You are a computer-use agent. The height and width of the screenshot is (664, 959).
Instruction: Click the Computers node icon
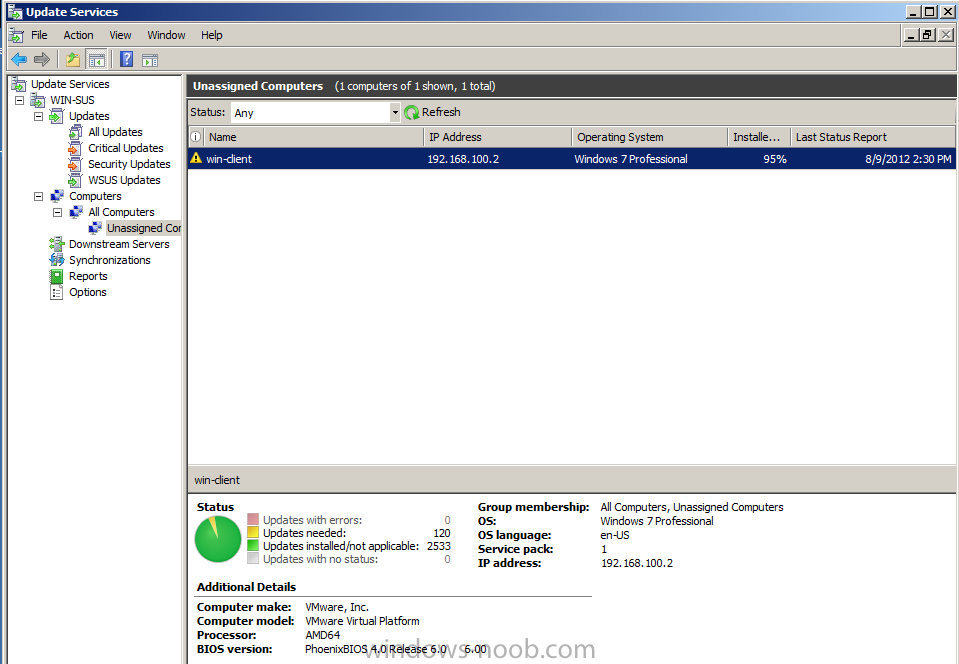[57, 196]
